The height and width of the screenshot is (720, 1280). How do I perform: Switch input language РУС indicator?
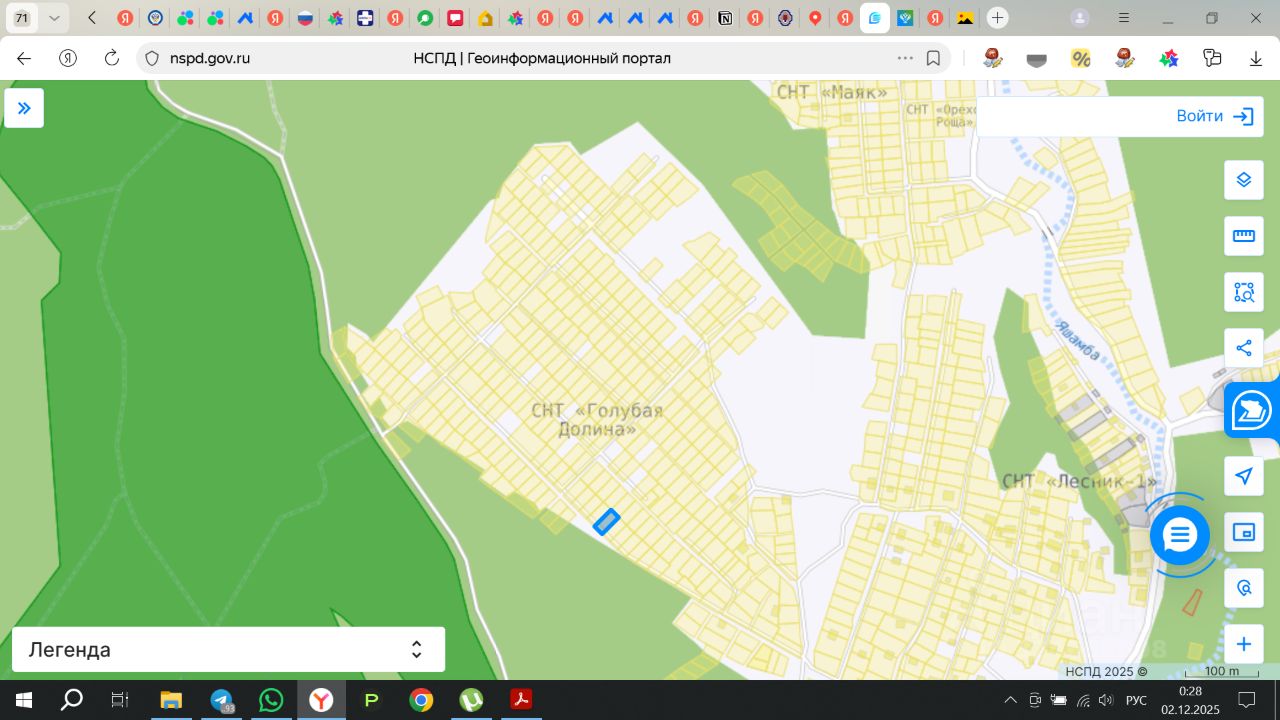[1137, 700]
